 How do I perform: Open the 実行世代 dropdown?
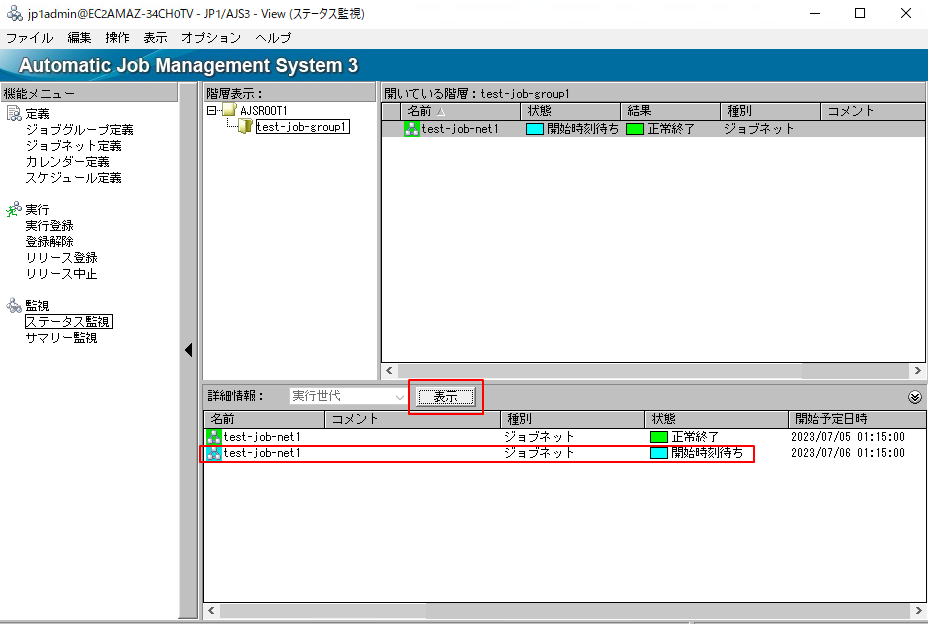click(399, 397)
